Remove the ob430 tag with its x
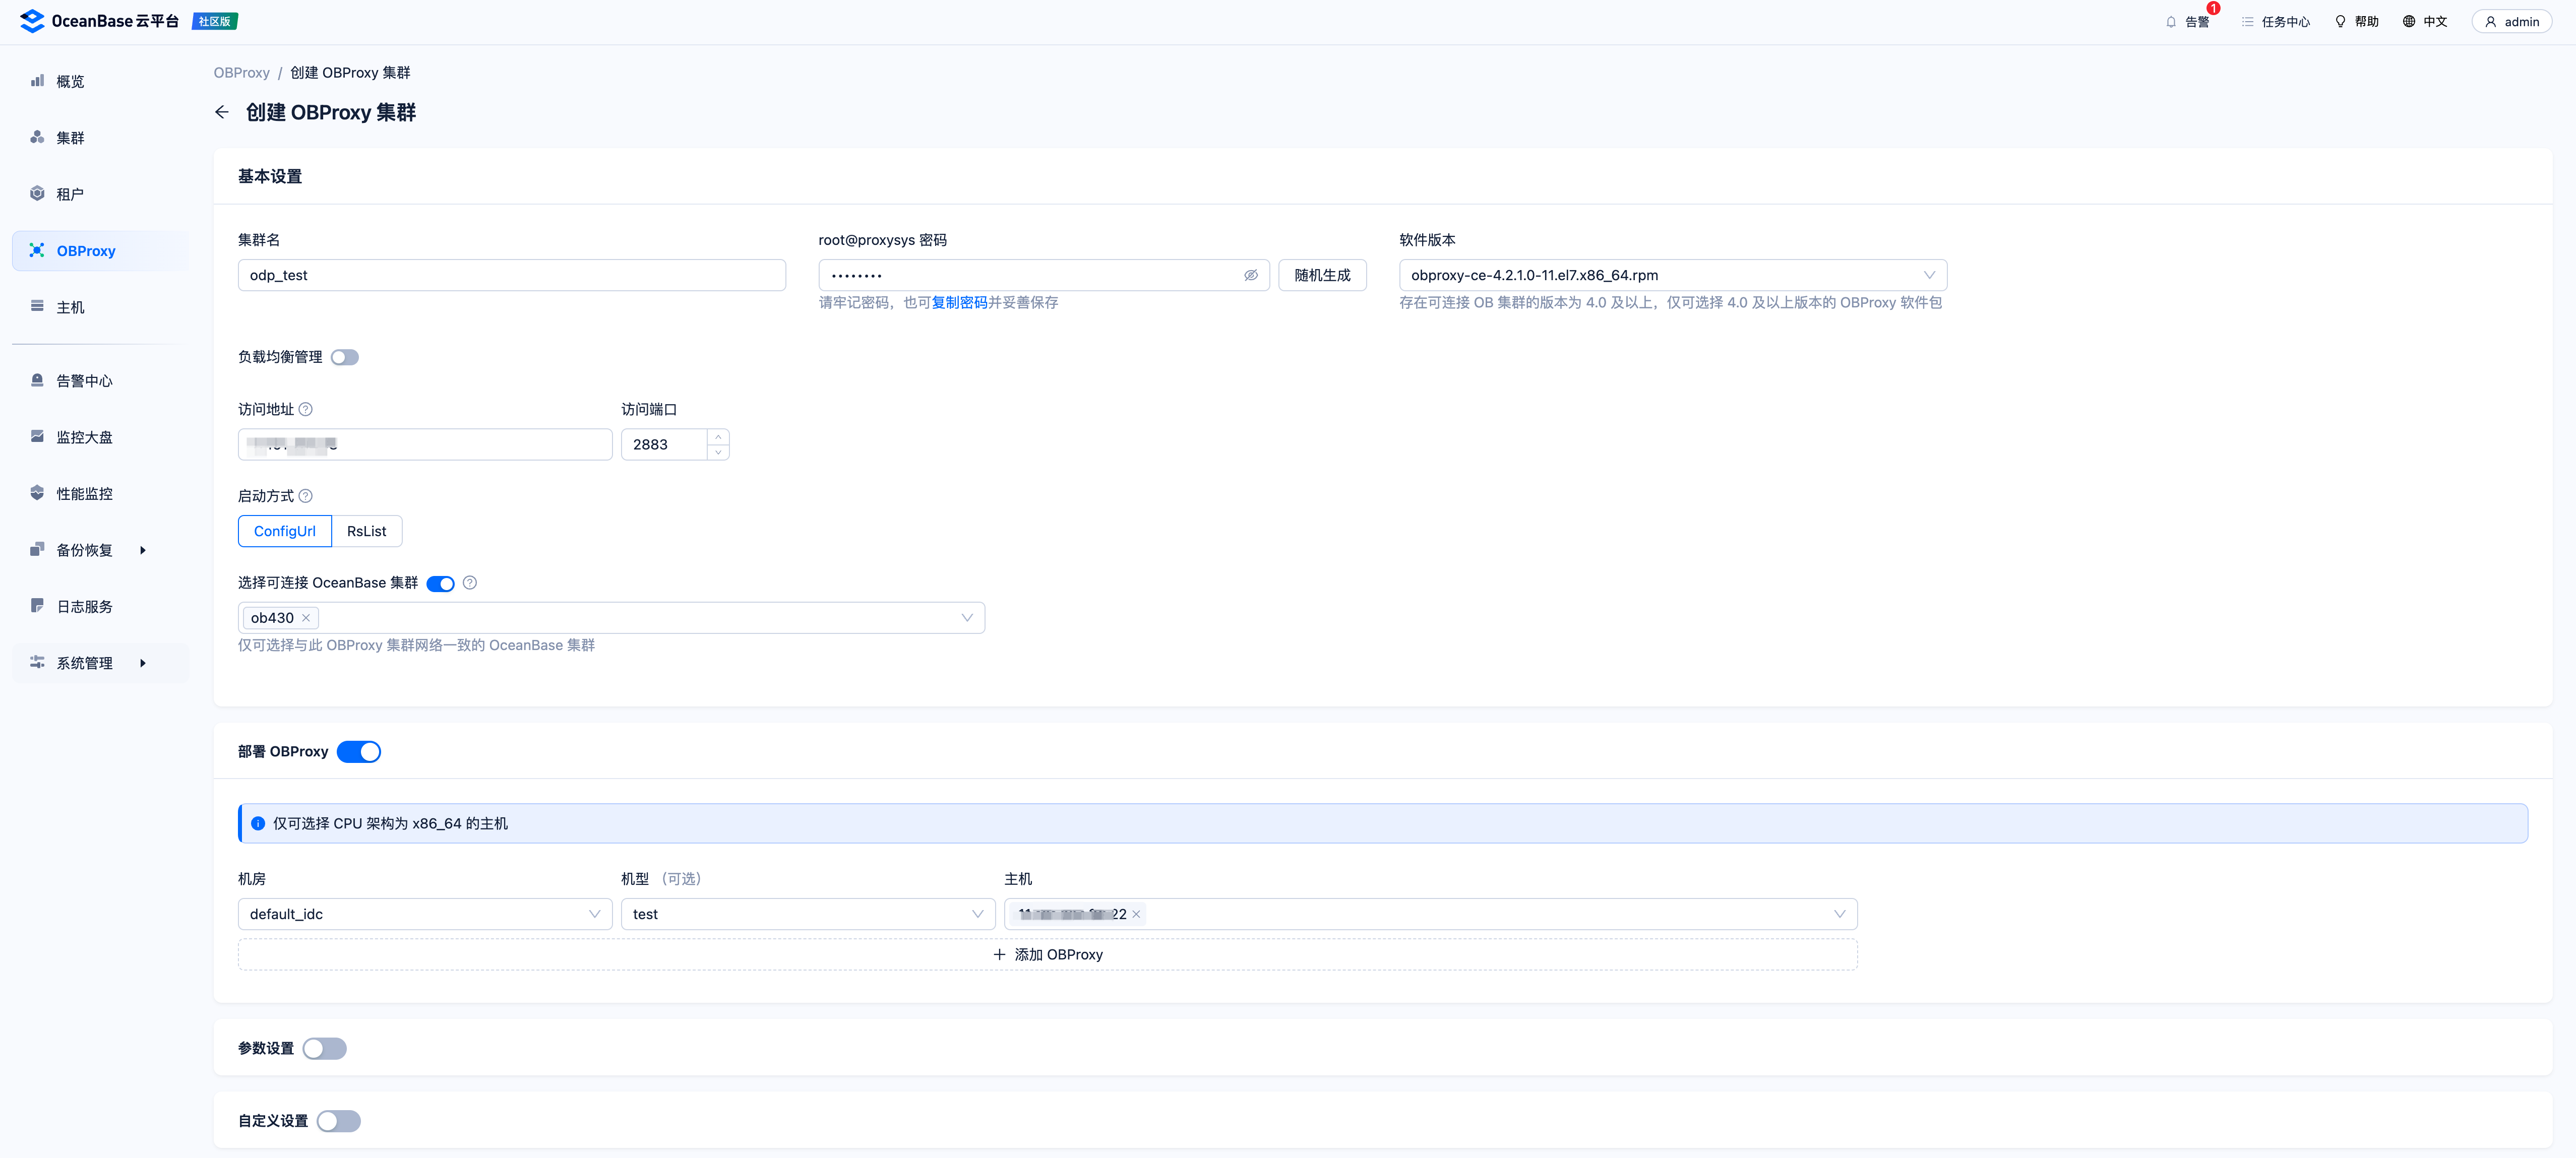 306,618
